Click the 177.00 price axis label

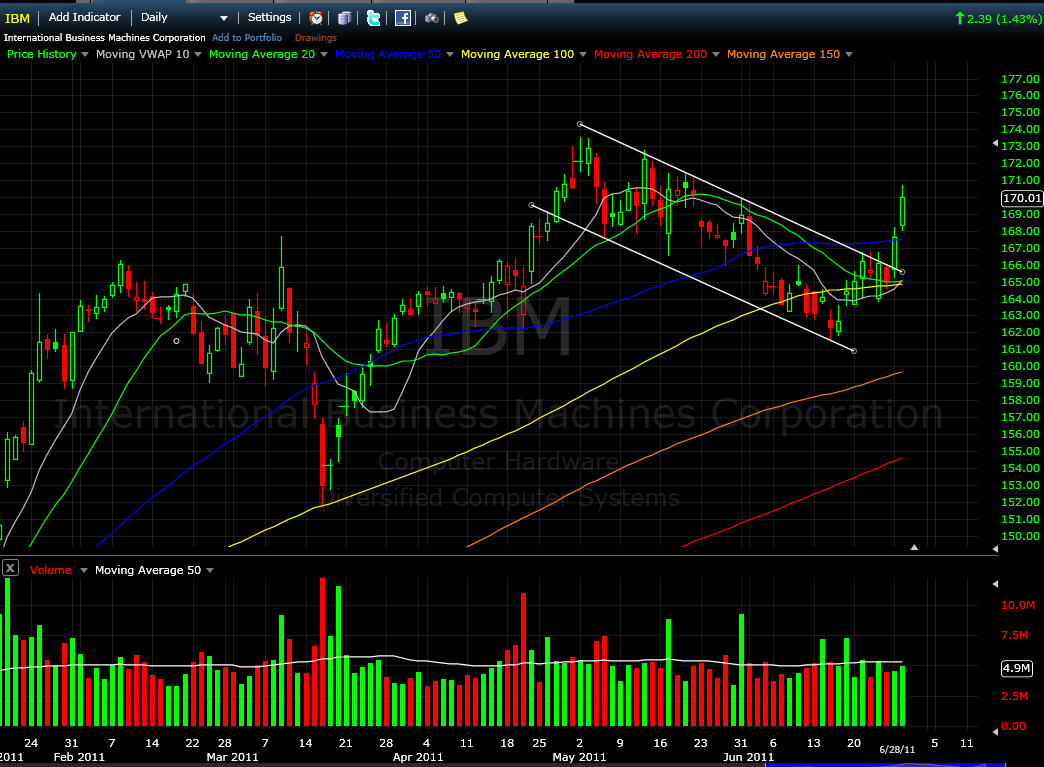(1020, 79)
